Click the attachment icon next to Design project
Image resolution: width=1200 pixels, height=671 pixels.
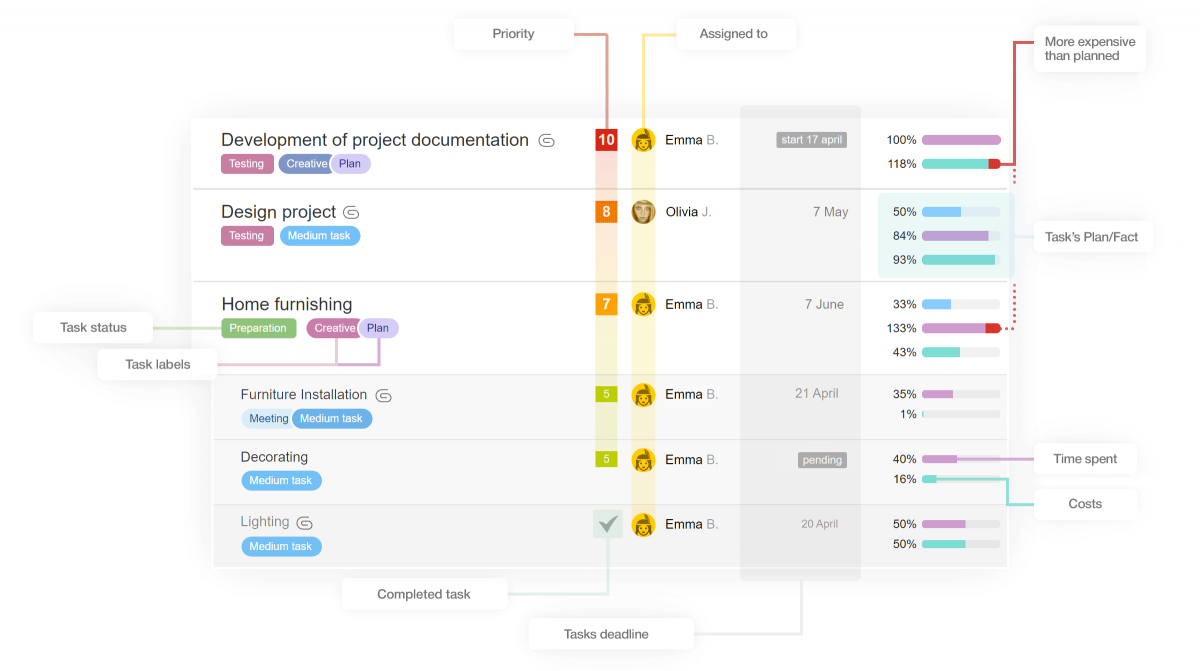coord(351,213)
